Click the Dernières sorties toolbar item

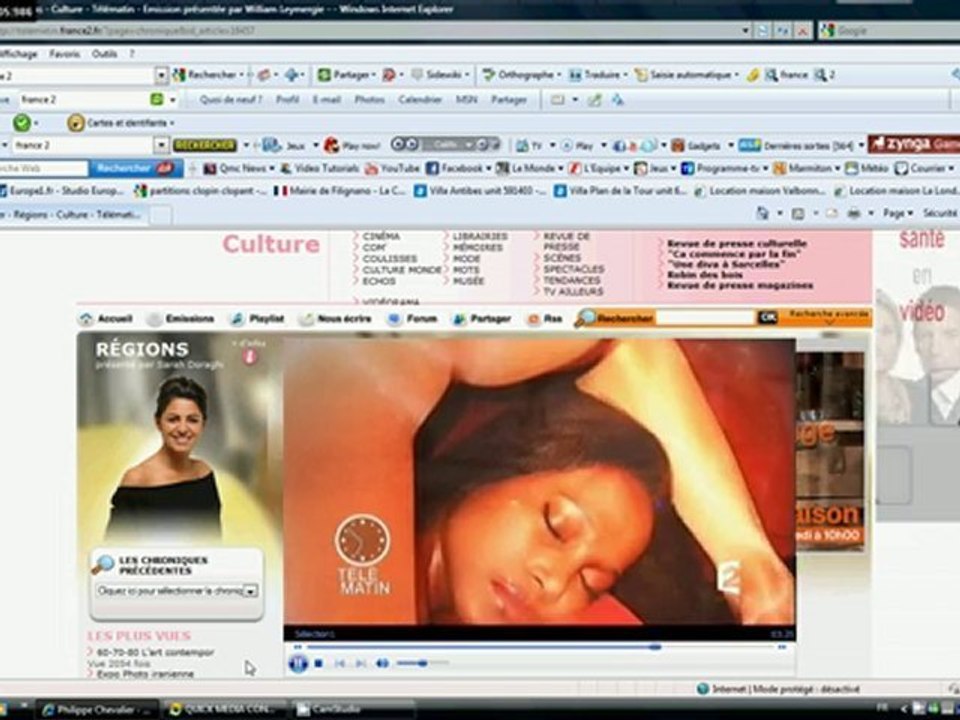(799, 145)
